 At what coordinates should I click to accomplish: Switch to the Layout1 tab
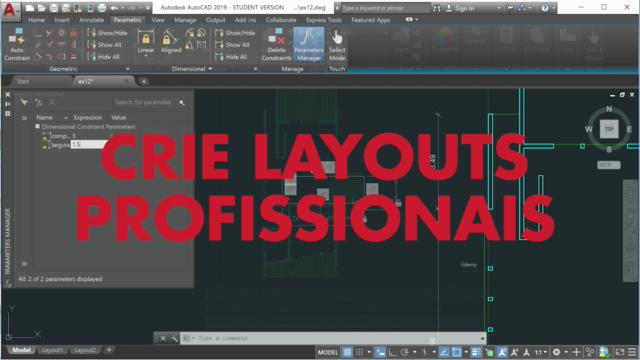click(x=52, y=350)
